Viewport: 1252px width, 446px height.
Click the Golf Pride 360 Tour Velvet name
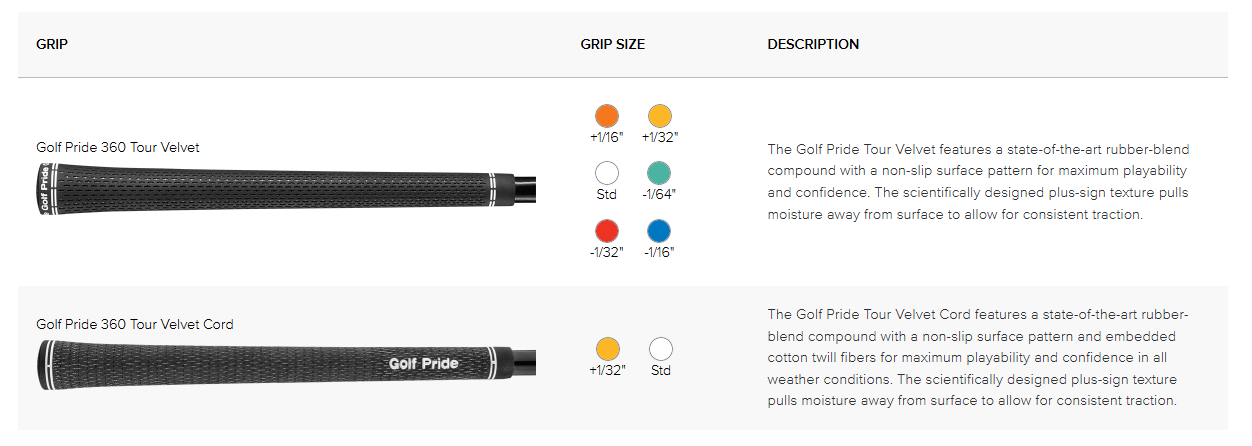(x=118, y=147)
